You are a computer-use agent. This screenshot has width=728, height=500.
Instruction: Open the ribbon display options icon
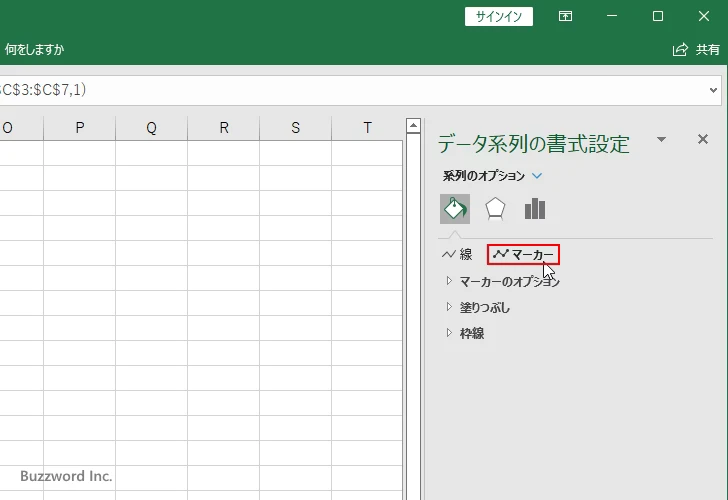click(x=565, y=16)
